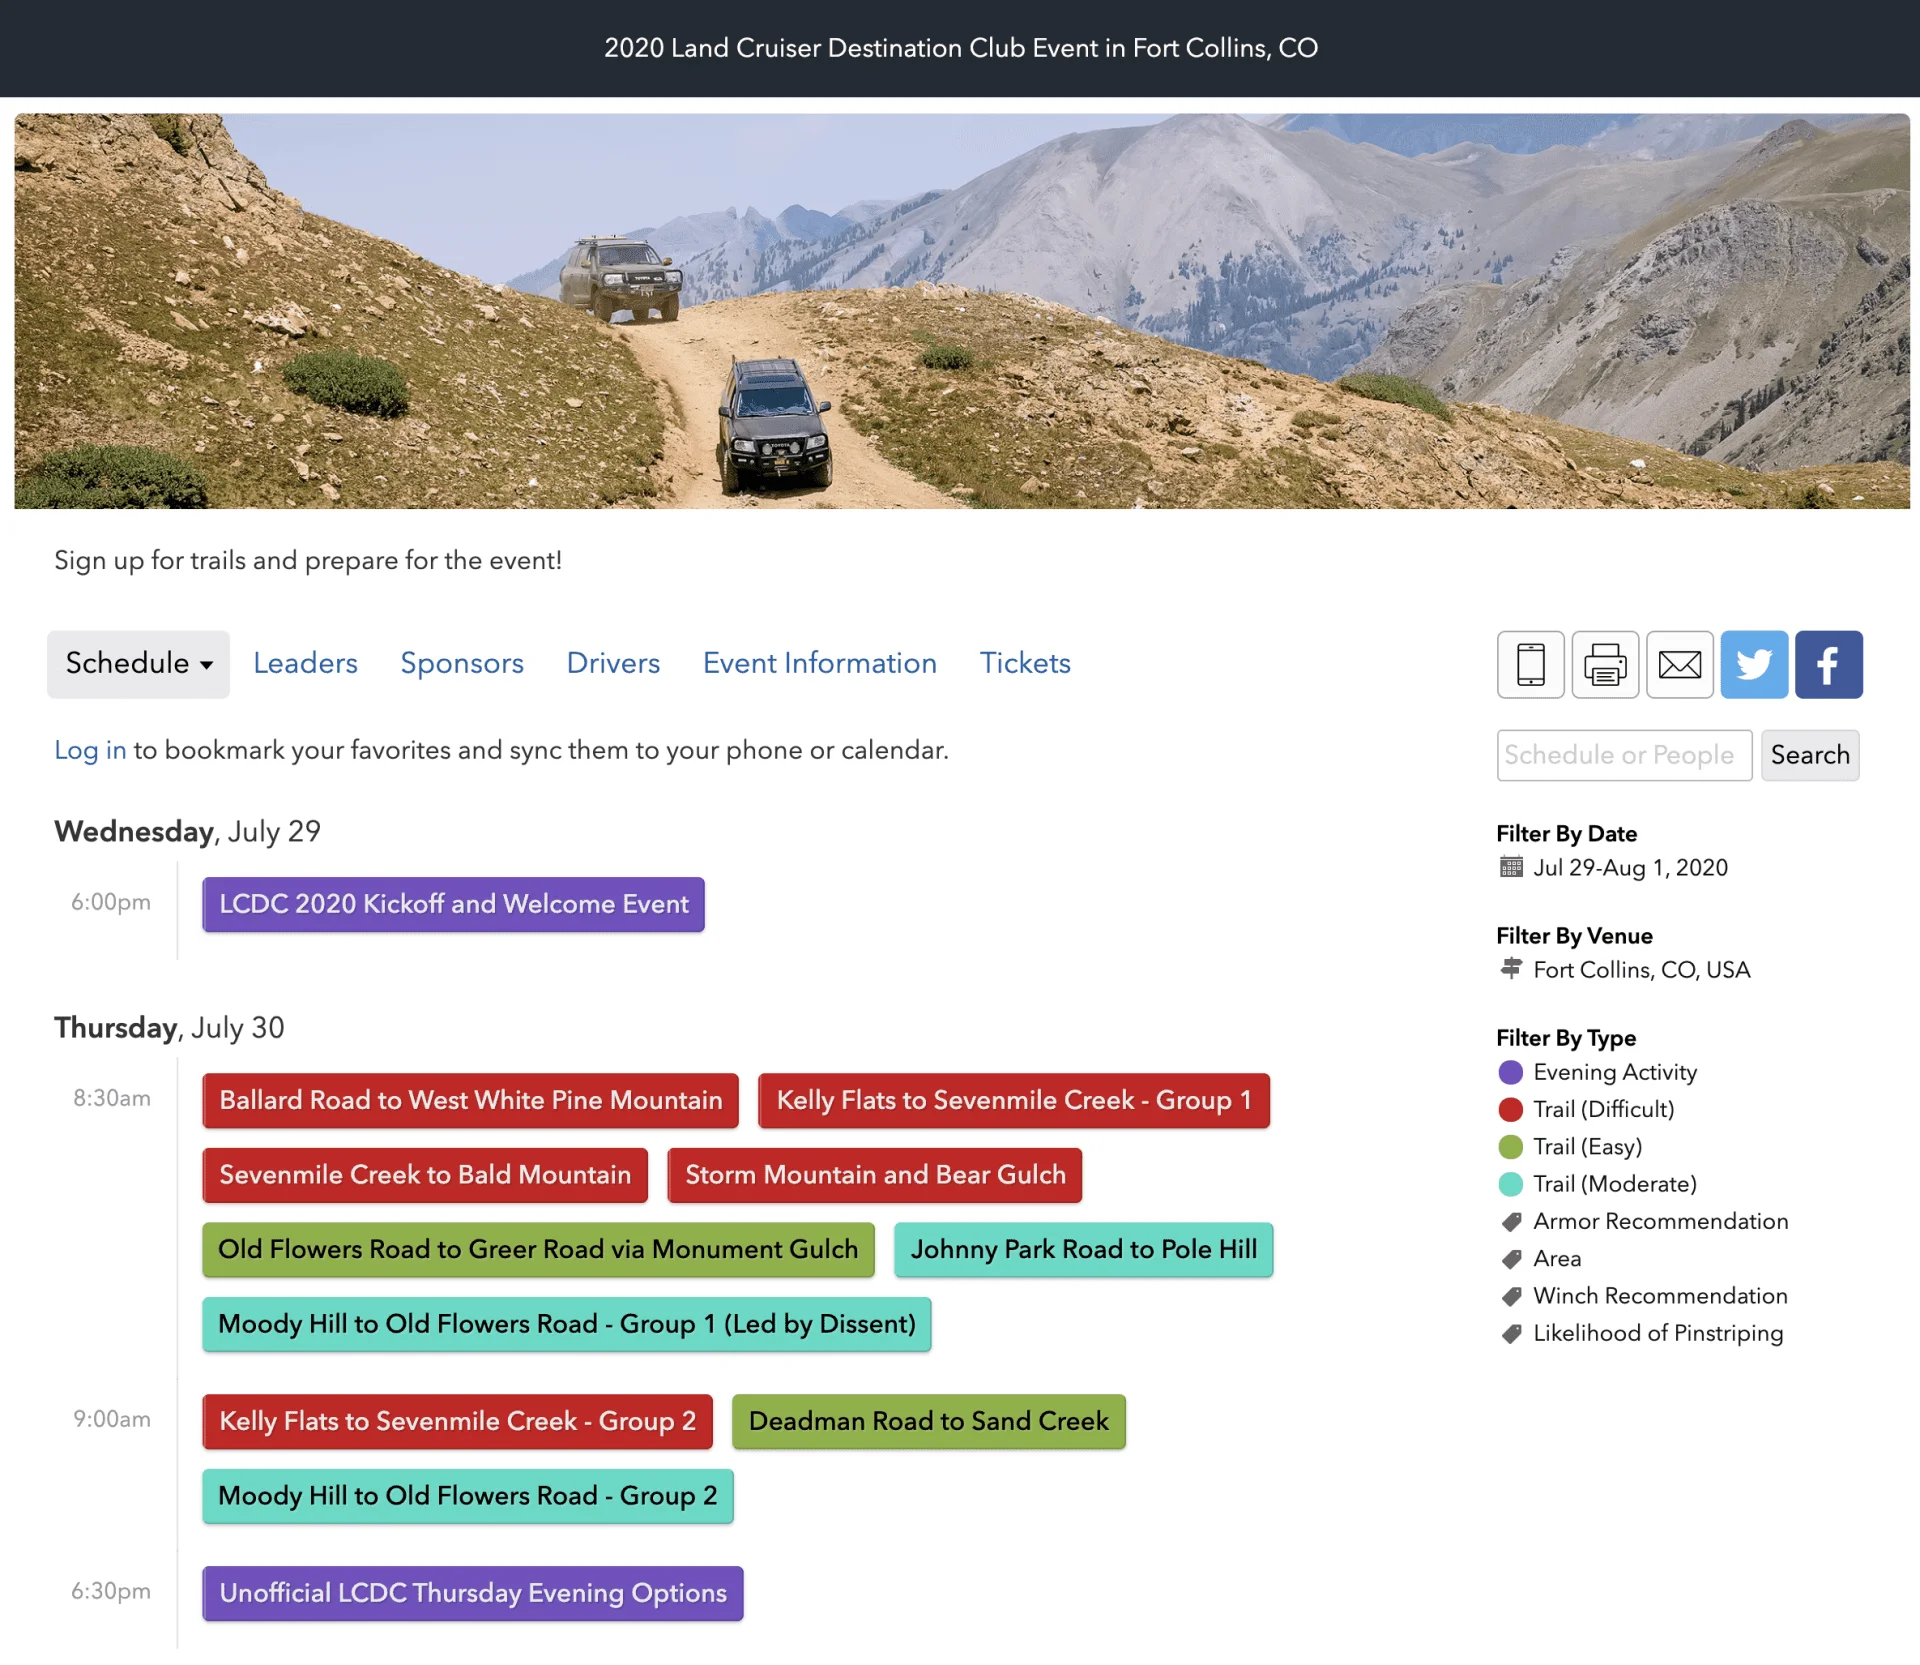Filter by Trail (Difficult) type label
Viewport: 1920px width, 1665px height.
point(1604,1109)
